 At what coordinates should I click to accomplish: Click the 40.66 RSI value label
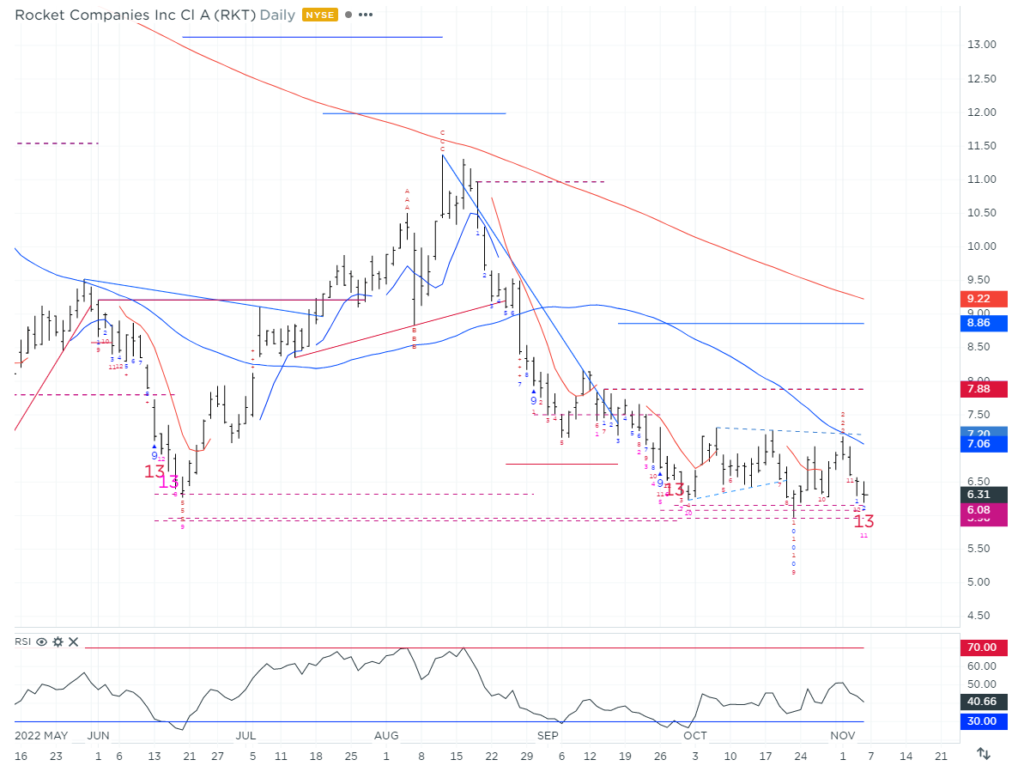pyautogui.click(x=984, y=701)
